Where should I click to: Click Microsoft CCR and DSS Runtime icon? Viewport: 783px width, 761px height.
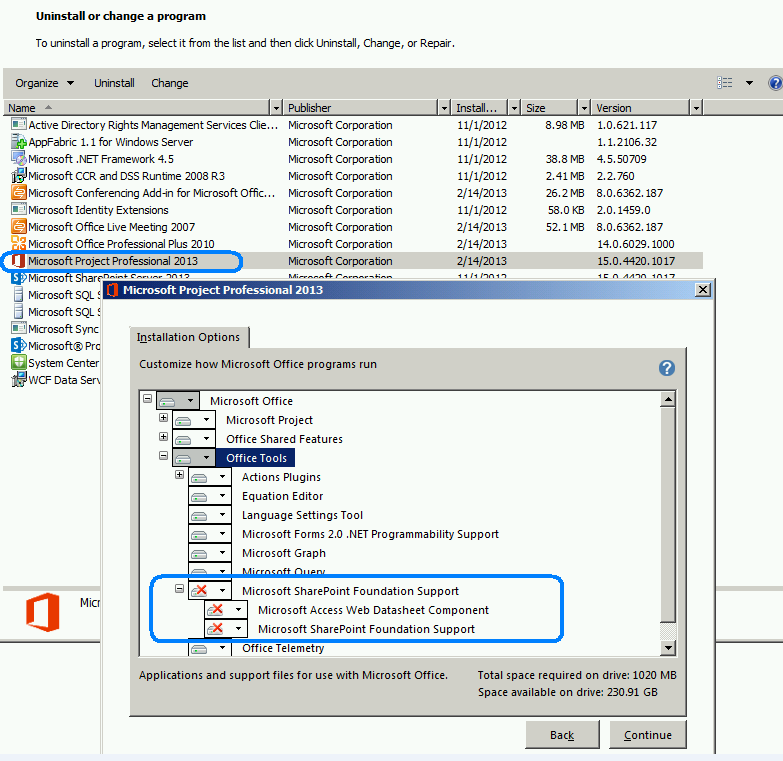coord(18,175)
